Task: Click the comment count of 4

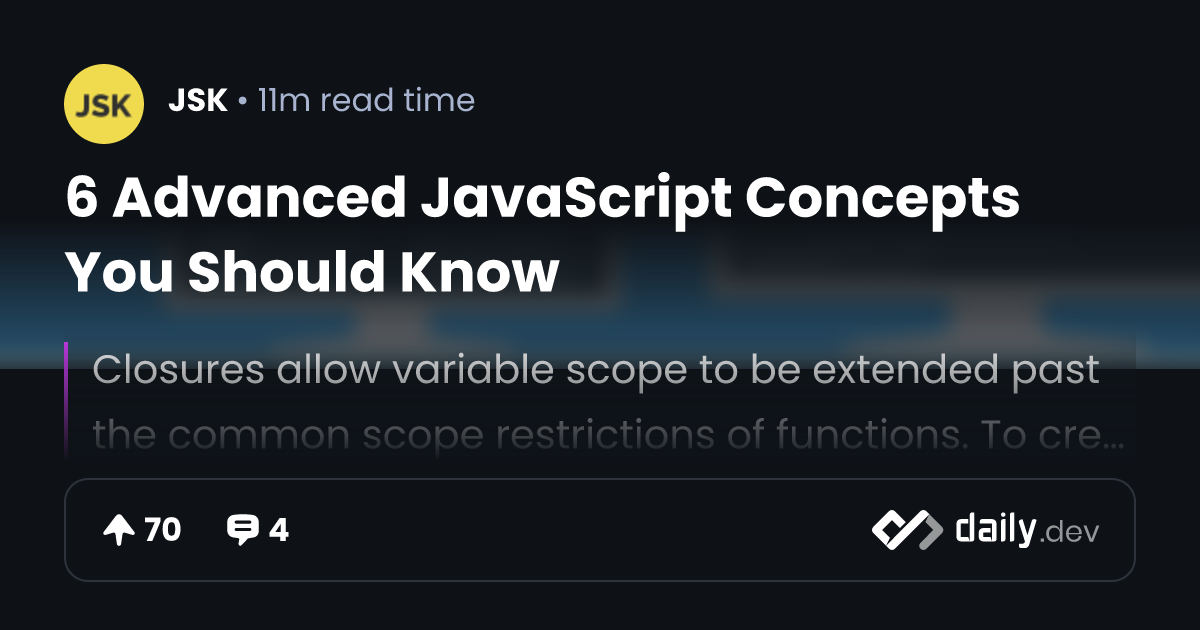Action: (x=279, y=530)
